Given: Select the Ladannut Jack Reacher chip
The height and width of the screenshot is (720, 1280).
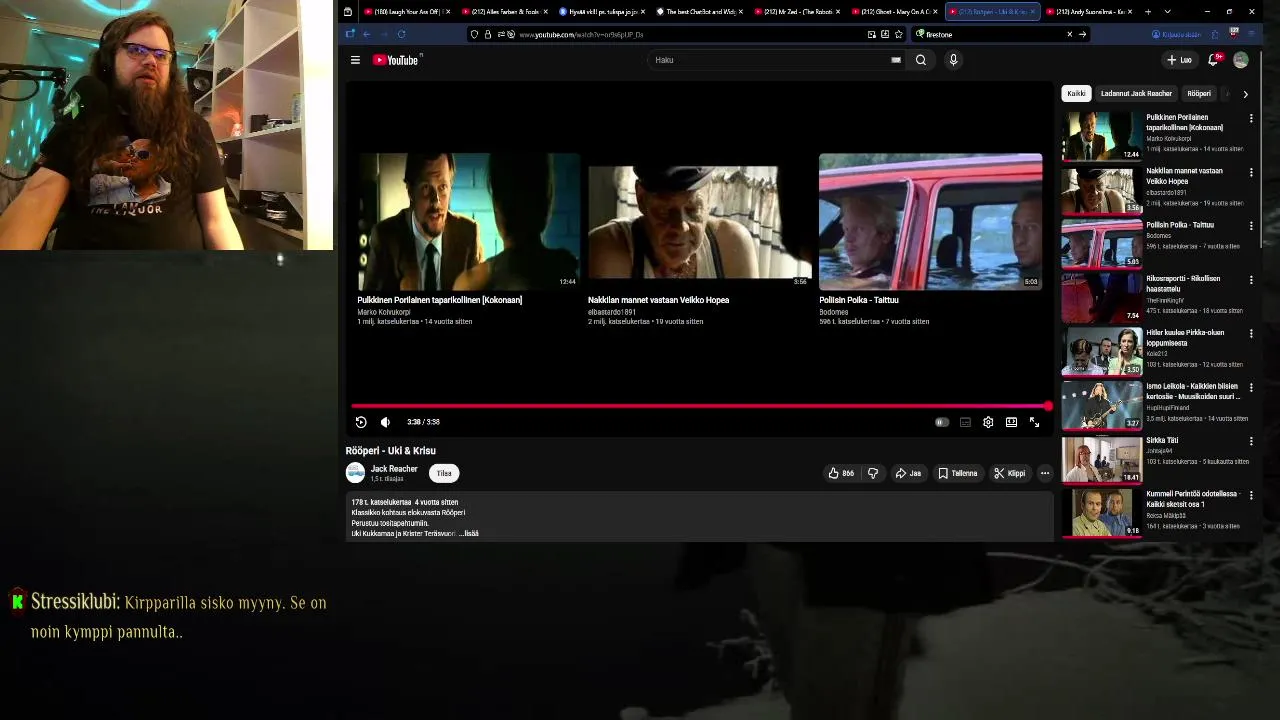Looking at the screenshot, I should [1136, 94].
